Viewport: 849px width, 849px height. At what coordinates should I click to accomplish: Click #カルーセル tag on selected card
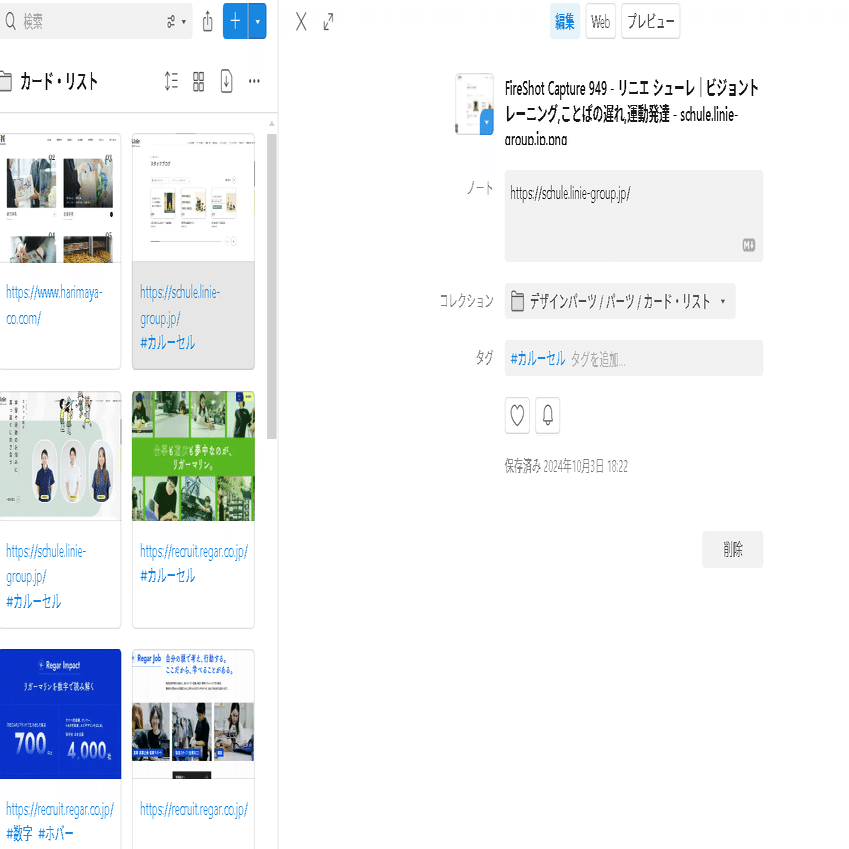[x=167, y=342]
